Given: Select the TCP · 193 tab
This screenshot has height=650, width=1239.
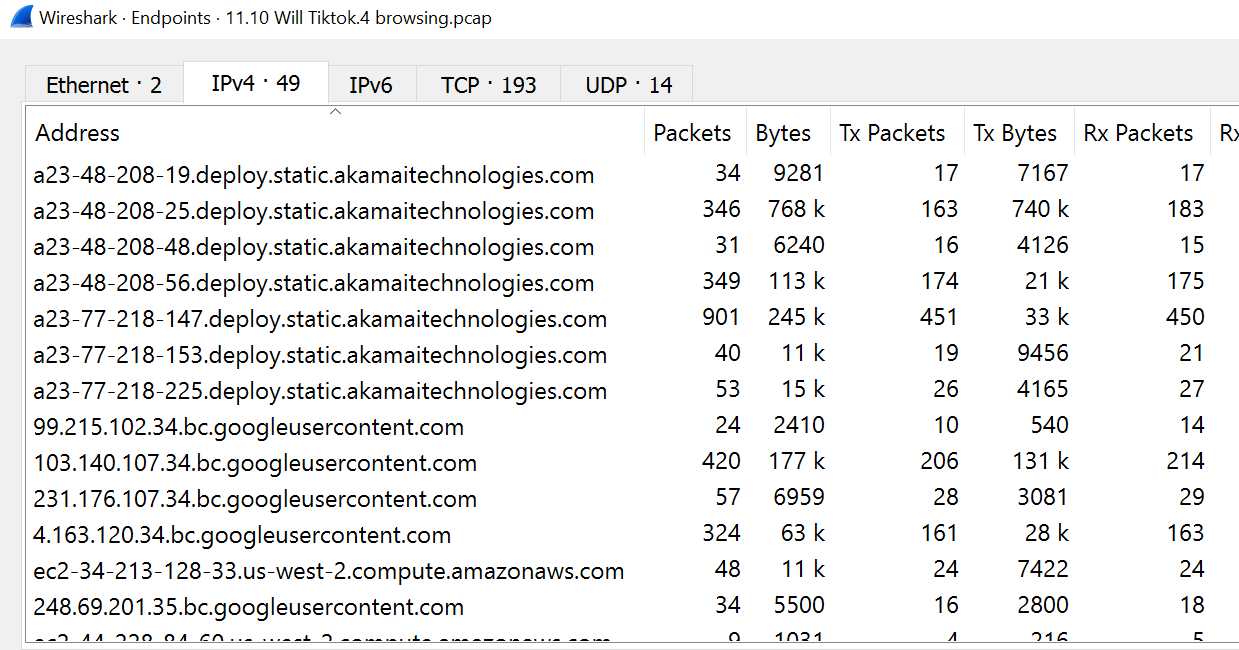Looking at the screenshot, I should [488, 85].
